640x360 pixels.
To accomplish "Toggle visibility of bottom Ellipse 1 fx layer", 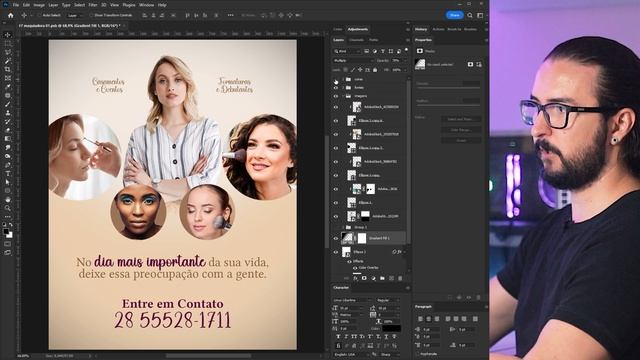I will [x=336, y=252].
